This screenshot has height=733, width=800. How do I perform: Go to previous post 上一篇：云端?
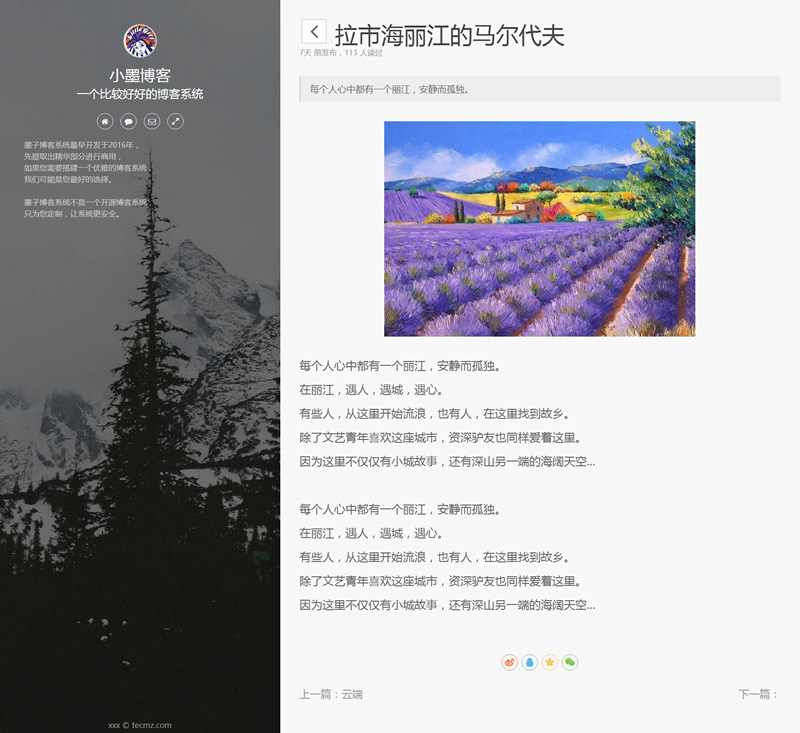331,694
